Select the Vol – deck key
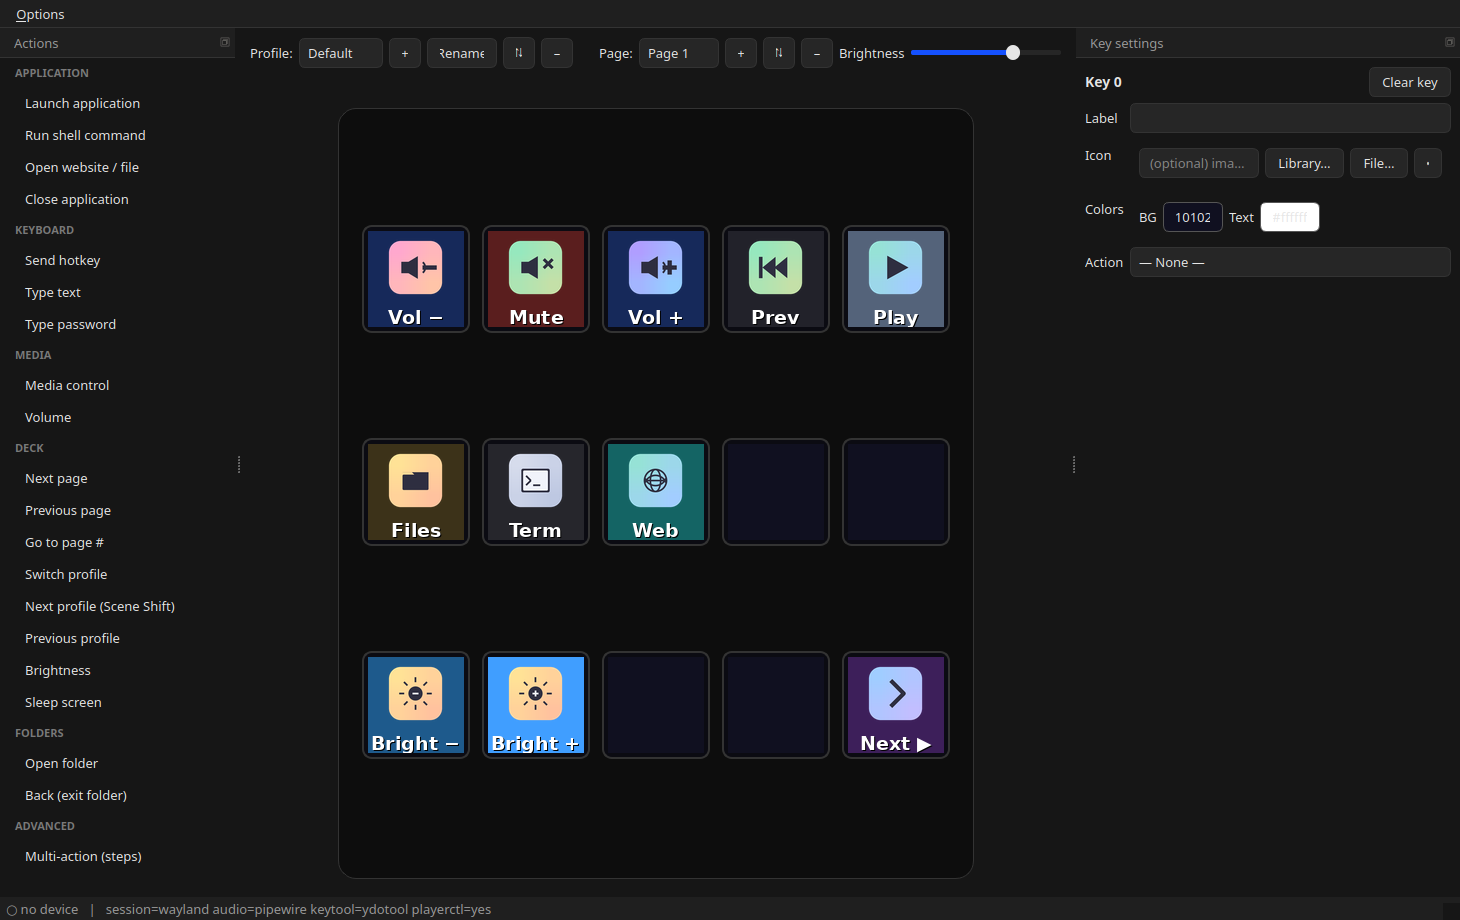The height and width of the screenshot is (920, 1460). [x=416, y=279]
